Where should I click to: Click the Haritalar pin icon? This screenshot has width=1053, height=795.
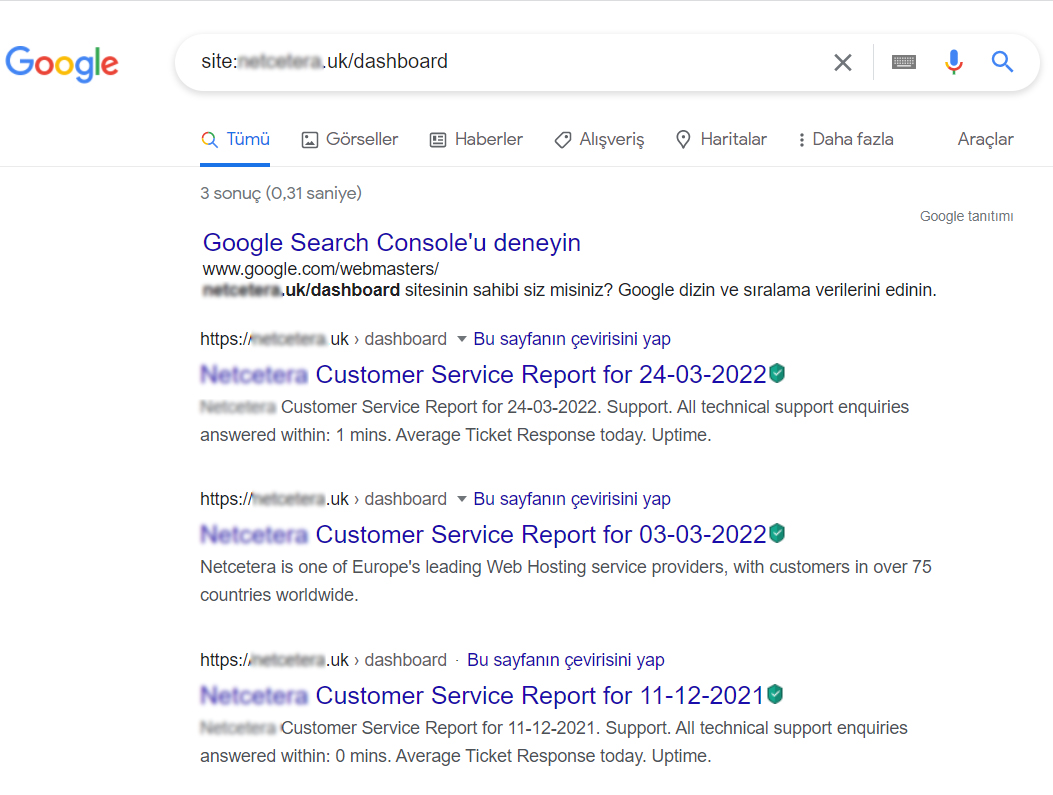tap(683, 139)
